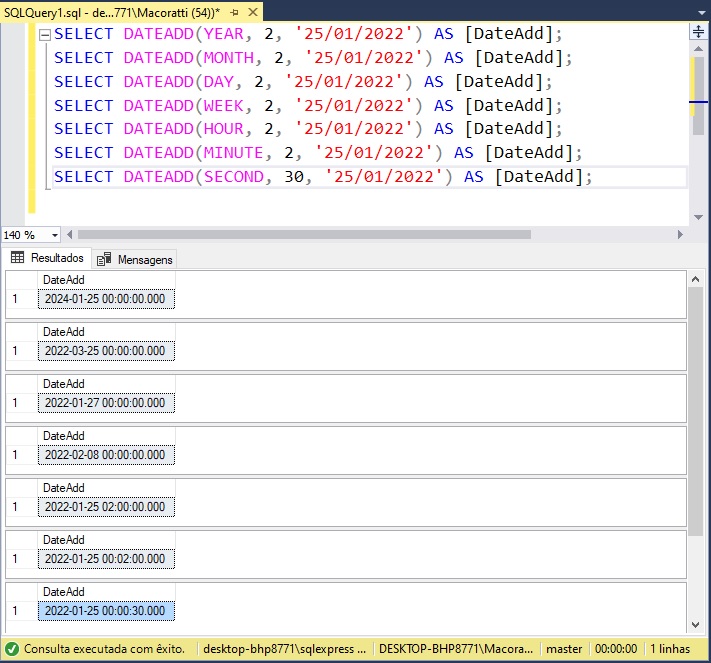The height and width of the screenshot is (663, 711).
Task: Switch to the Resultados tab
Action: click(x=47, y=258)
